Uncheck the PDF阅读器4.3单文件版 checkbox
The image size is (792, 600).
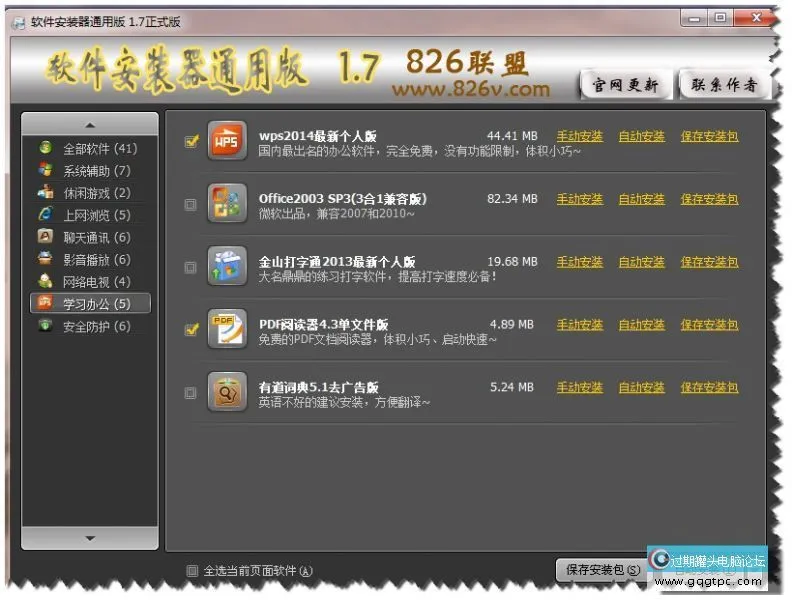(191, 330)
